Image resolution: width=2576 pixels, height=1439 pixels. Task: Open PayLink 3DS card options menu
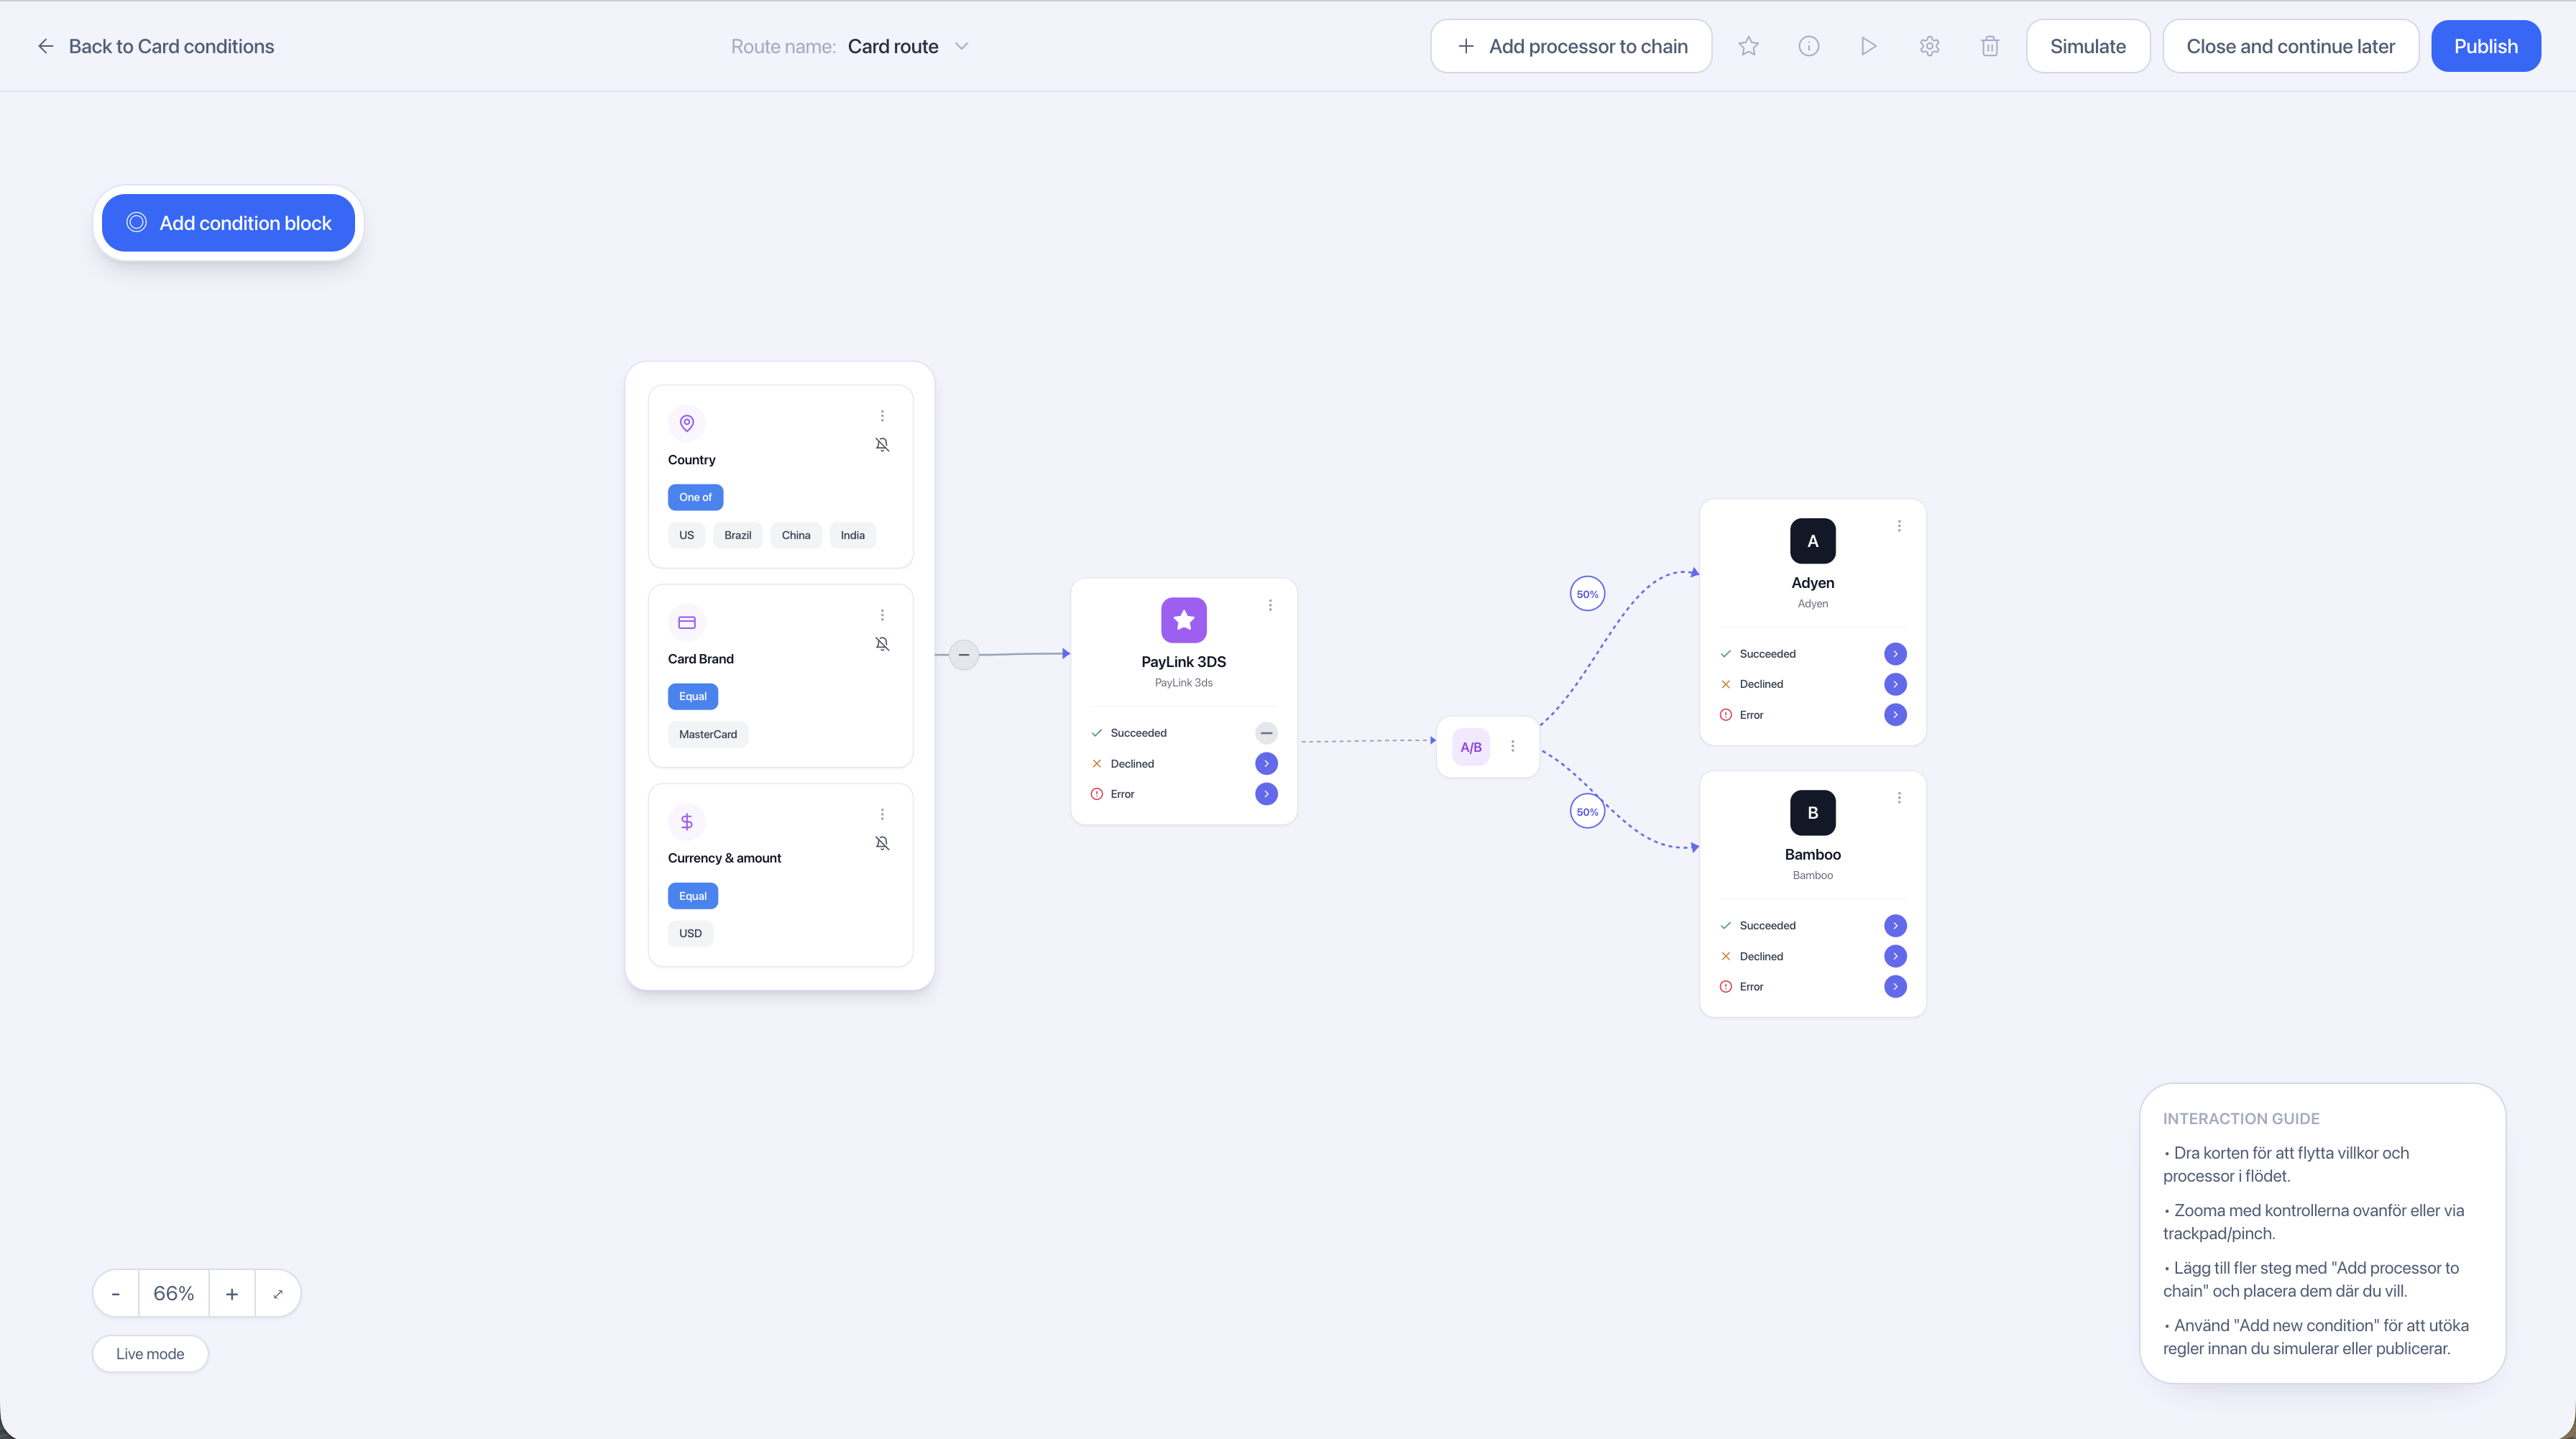(1270, 605)
